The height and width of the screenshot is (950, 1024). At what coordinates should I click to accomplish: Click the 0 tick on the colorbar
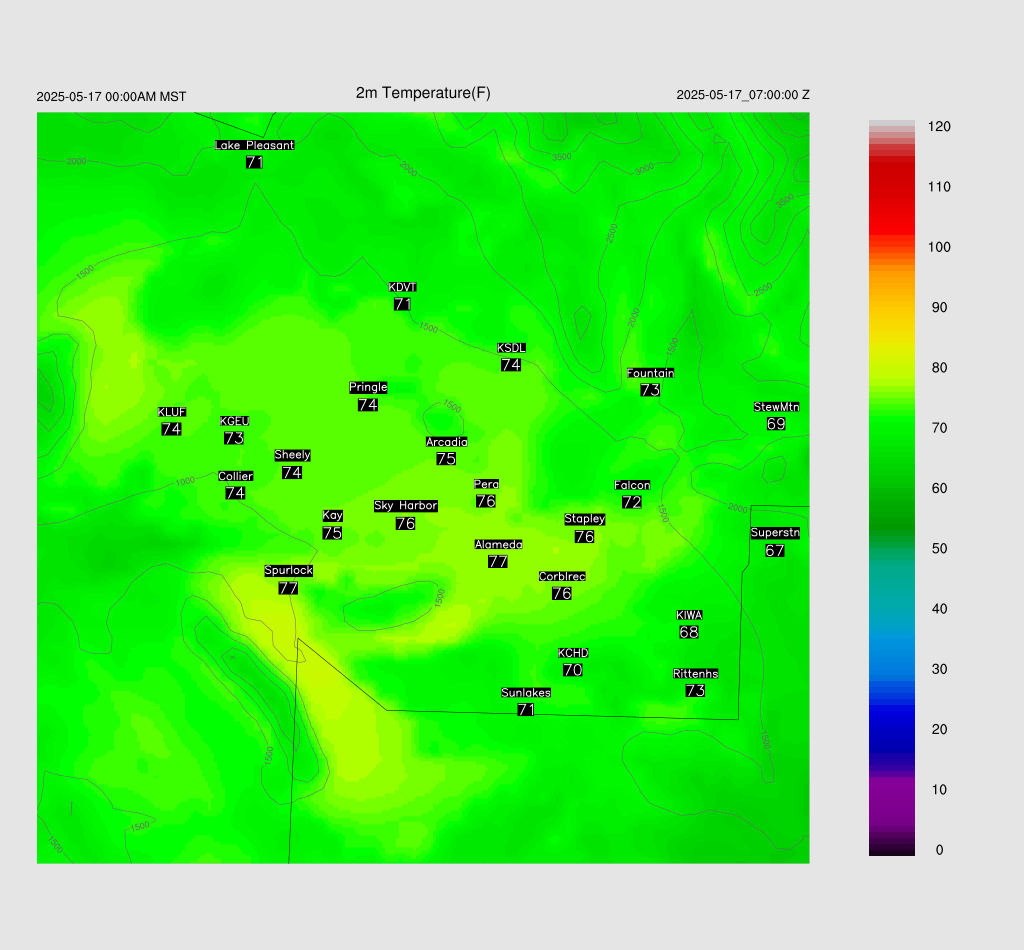click(939, 850)
